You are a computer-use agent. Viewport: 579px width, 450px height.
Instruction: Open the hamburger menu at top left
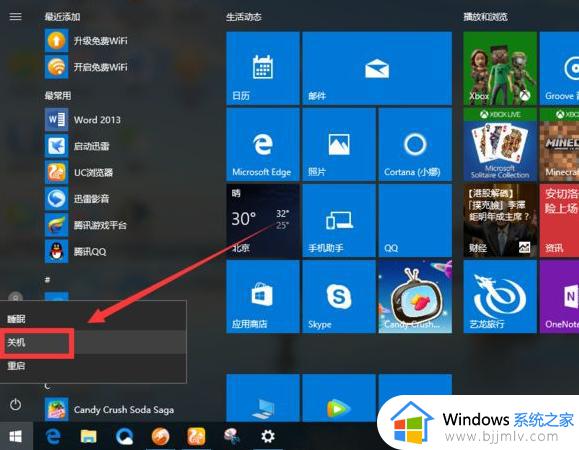15,17
